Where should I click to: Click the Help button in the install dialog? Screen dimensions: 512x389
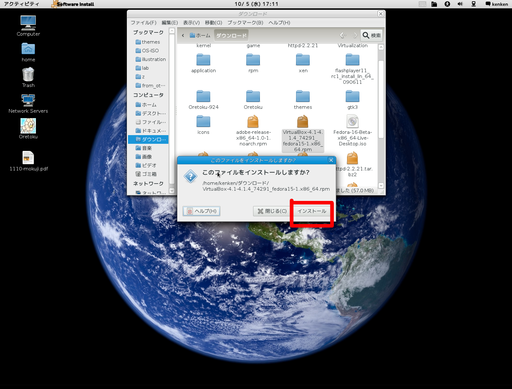[x=201, y=211]
